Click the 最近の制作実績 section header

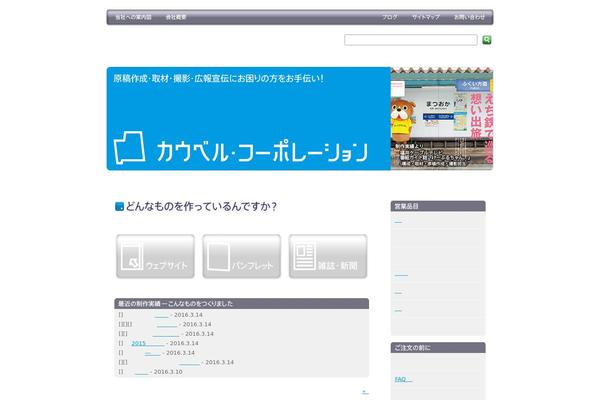[x=241, y=304]
